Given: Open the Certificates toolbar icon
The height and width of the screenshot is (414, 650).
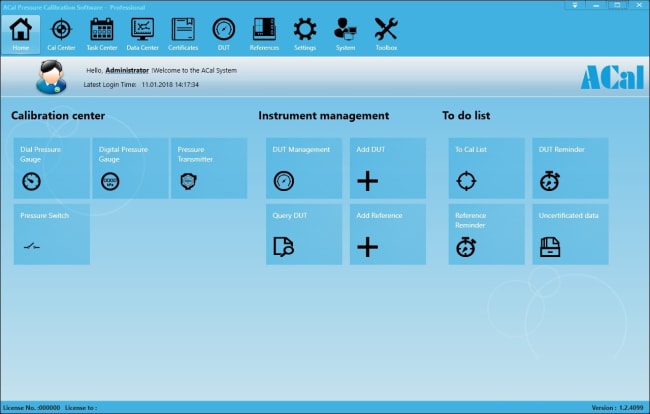Looking at the screenshot, I should [183, 34].
